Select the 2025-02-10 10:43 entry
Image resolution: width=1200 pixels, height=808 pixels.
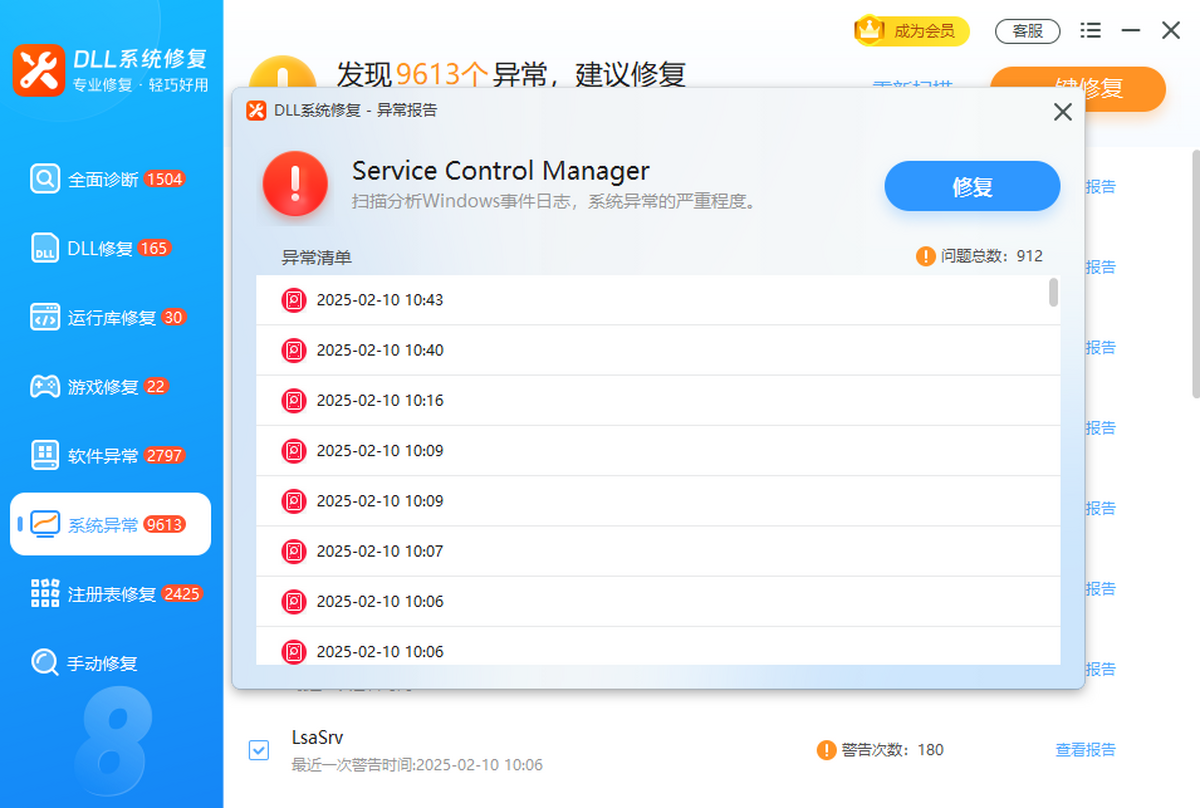tap(658, 300)
